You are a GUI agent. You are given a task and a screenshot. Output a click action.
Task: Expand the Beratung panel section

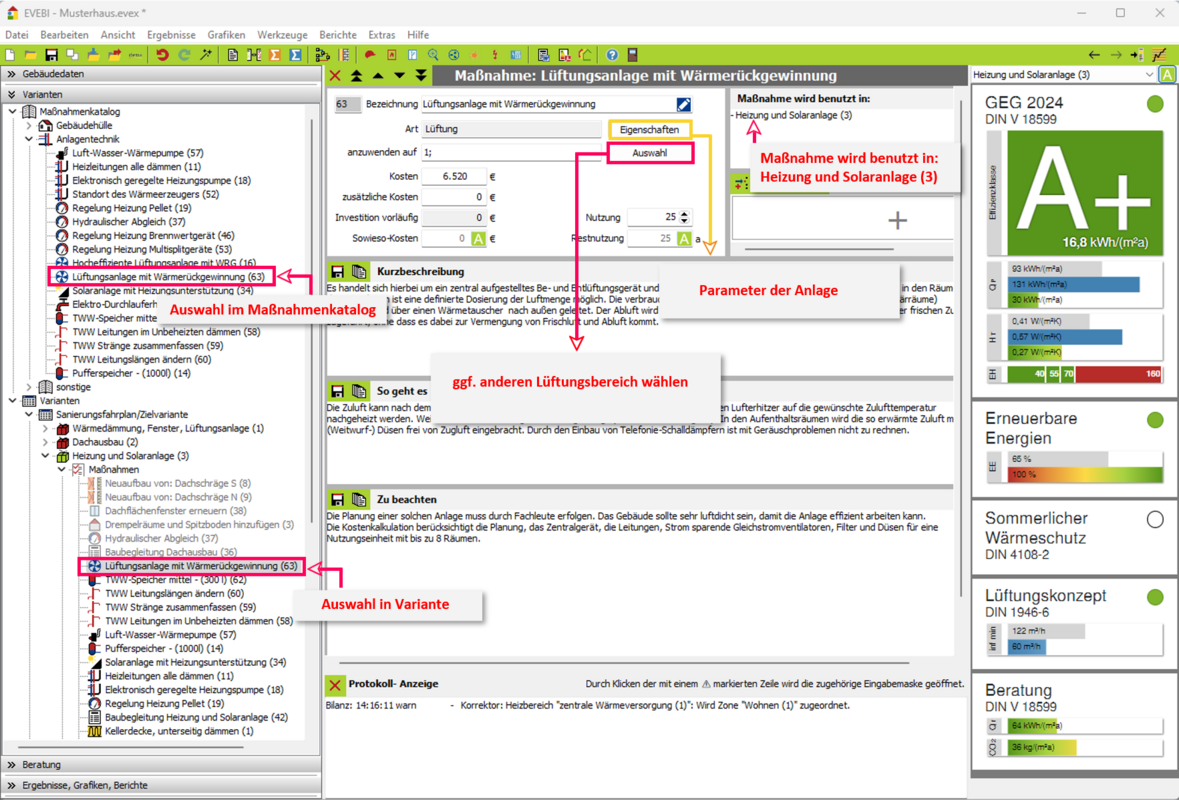click(x=12, y=765)
